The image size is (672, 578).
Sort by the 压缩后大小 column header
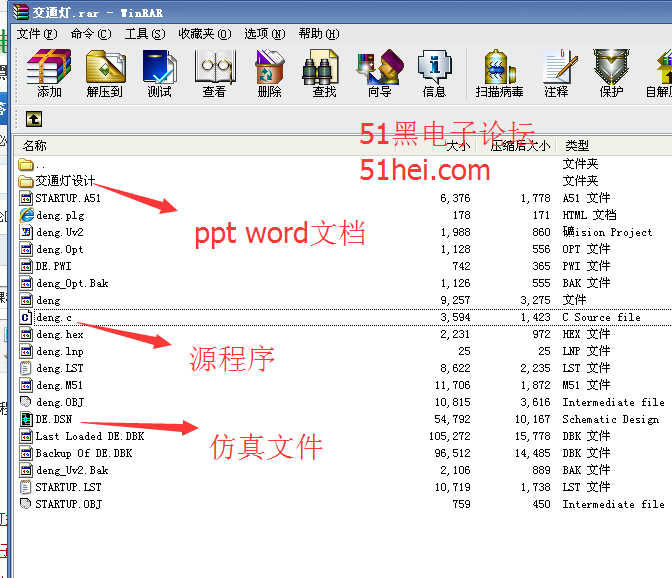pos(520,146)
